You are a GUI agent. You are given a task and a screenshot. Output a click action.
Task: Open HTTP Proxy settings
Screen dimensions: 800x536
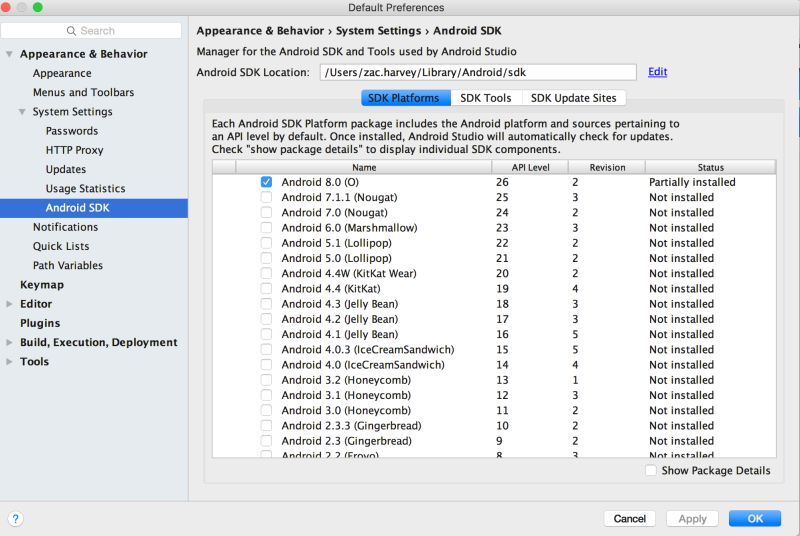click(x=74, y=150)
